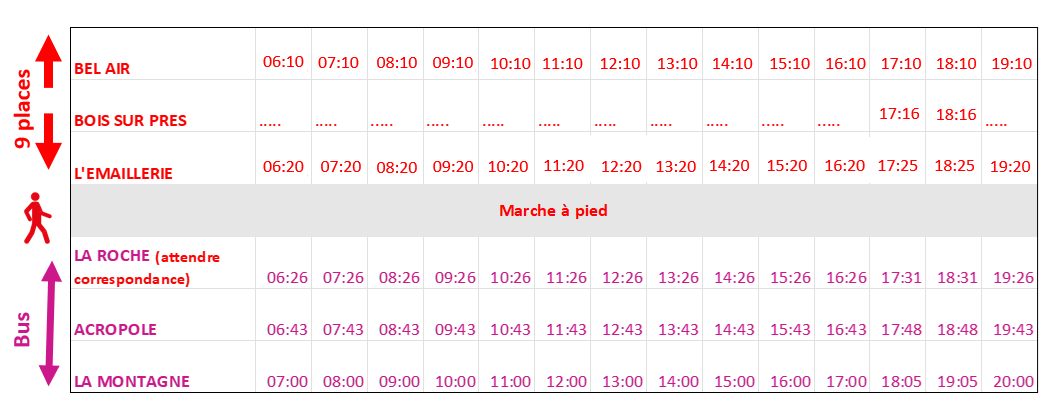Click the LA MONTAGNE stop label
The height and width of the screenshot is (404, 1062).
[131, 382]
